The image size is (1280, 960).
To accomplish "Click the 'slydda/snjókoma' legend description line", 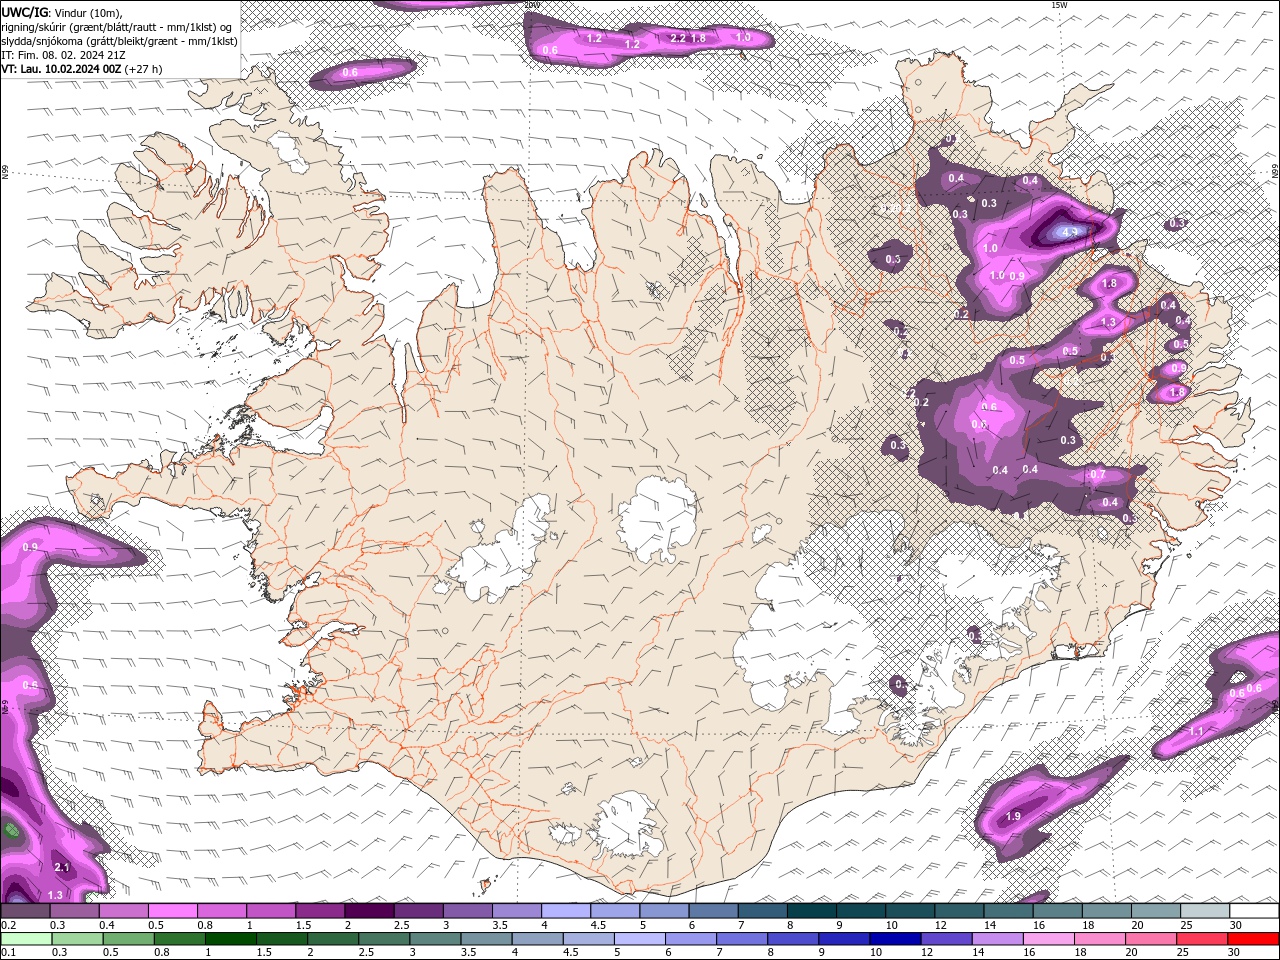I will point(119,41).
